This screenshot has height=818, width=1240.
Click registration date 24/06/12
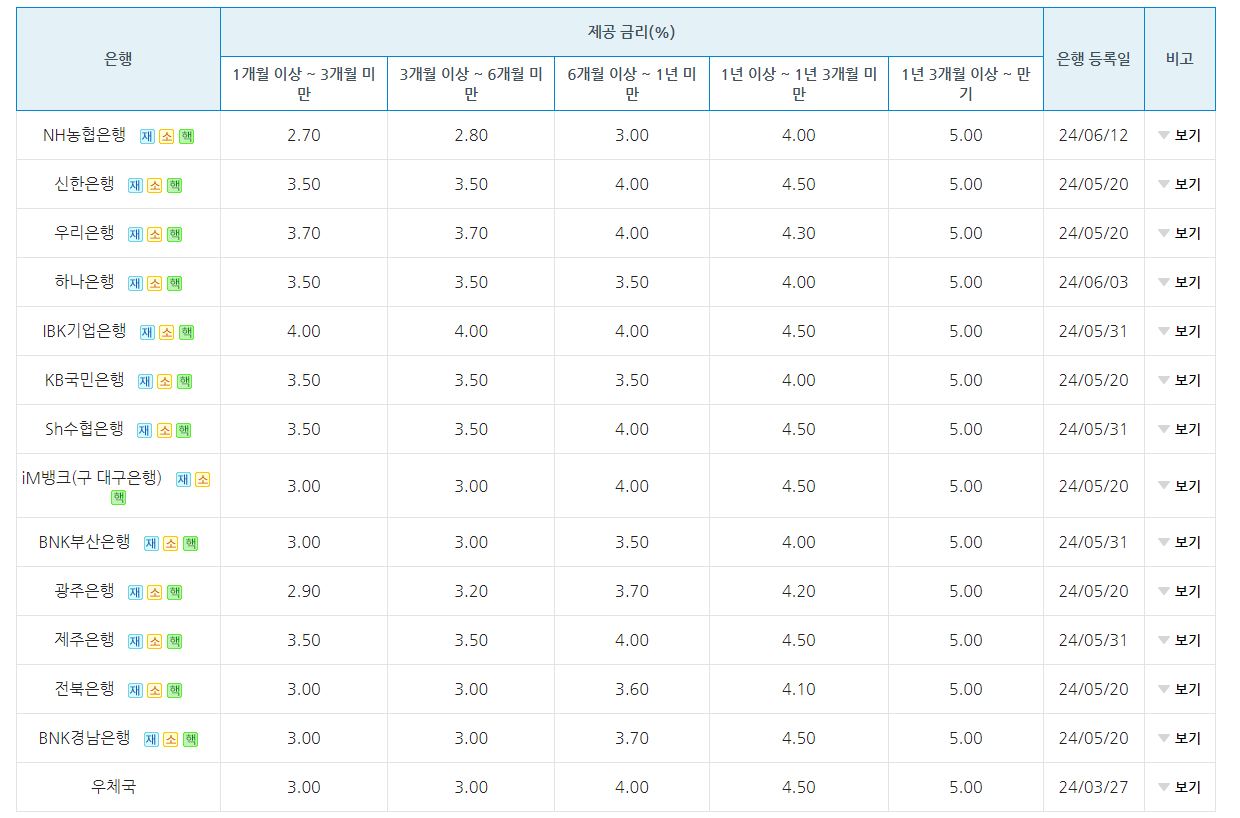coord(1094,135)
